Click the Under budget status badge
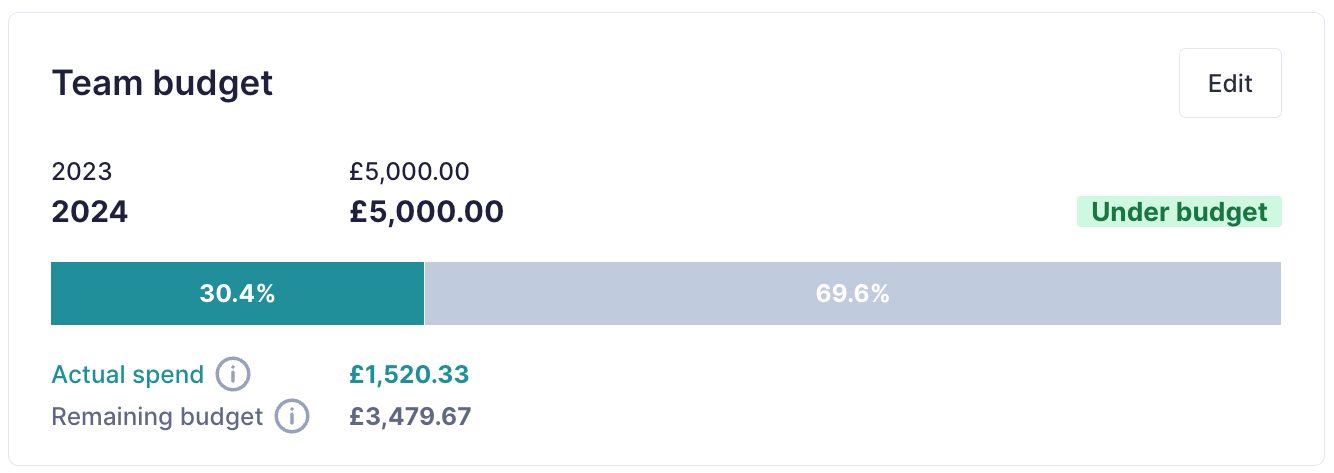1334x473 pixels. pyautogui.click(x=1178, y=212)
